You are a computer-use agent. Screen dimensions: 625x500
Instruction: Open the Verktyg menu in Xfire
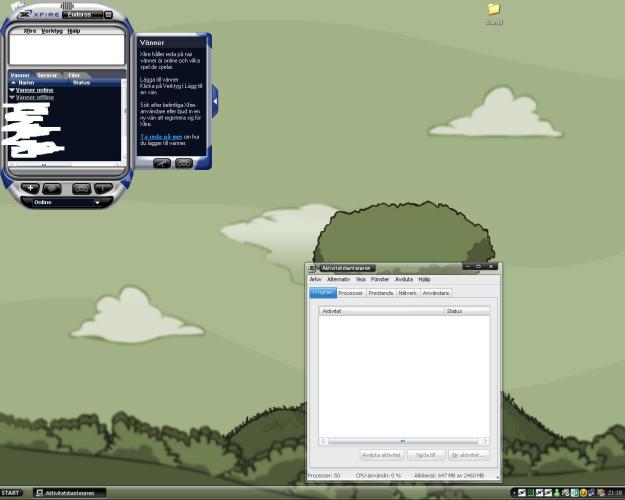(x=52, y=31)
